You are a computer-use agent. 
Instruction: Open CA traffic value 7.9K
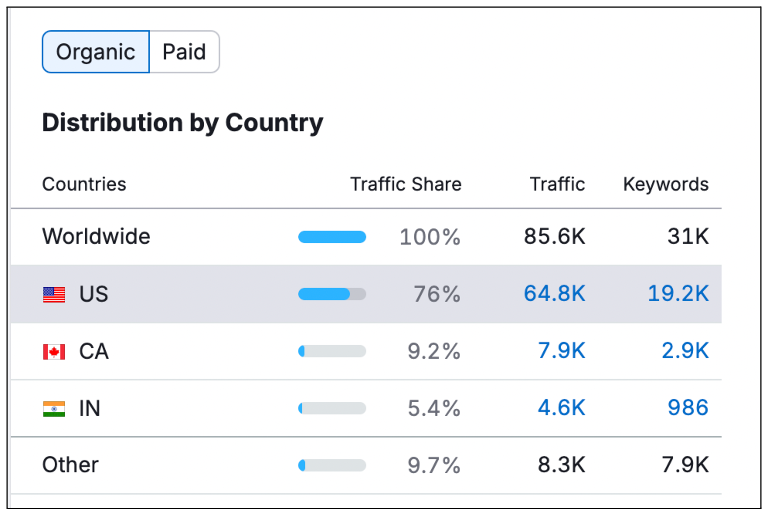tap(561, 351)
